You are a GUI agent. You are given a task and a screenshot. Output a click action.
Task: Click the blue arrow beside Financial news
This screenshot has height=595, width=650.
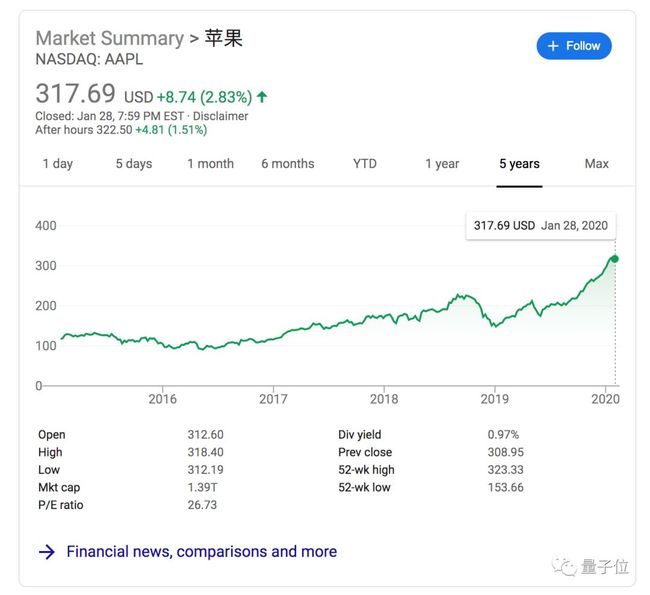pyautogui.click(x=47, y=552)
